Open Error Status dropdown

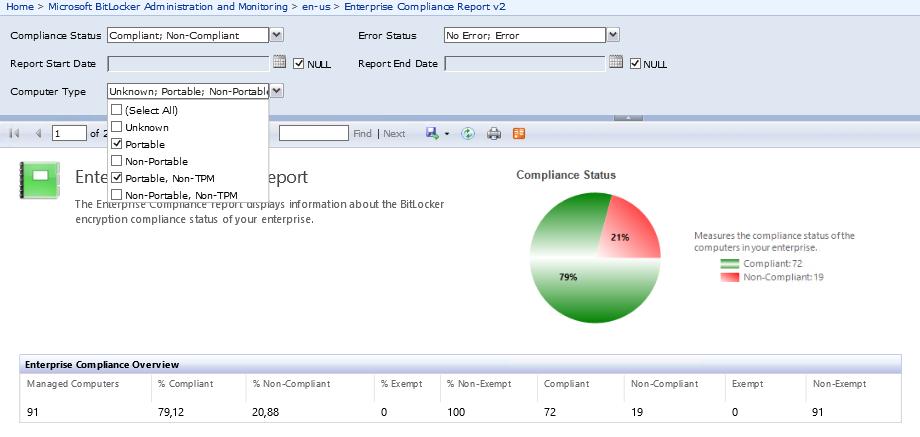click(x=613, y=35)
